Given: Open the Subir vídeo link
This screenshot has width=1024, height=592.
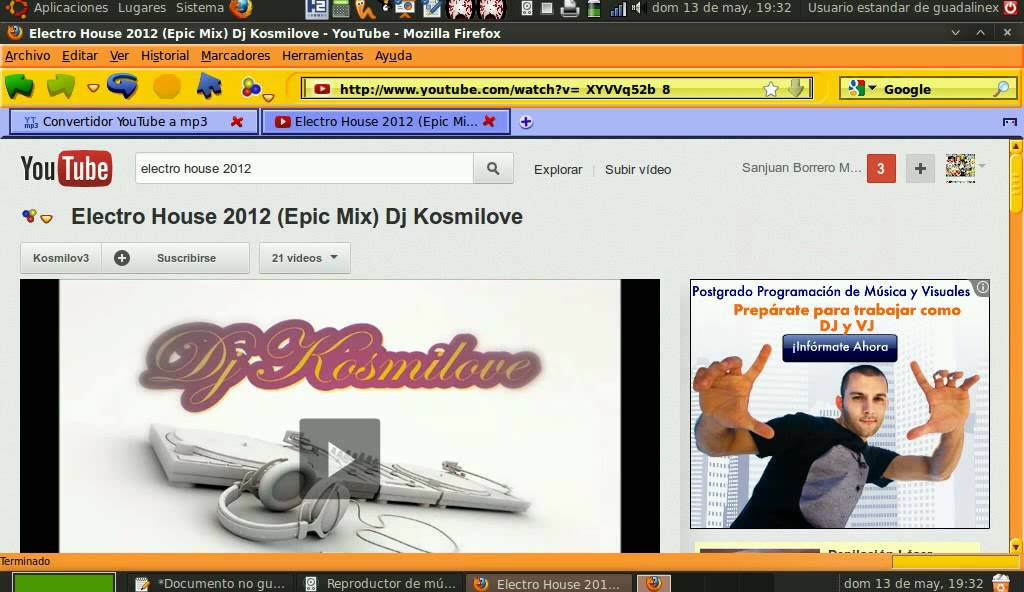Looking at the screenshot, I should (x=638, y=169).
